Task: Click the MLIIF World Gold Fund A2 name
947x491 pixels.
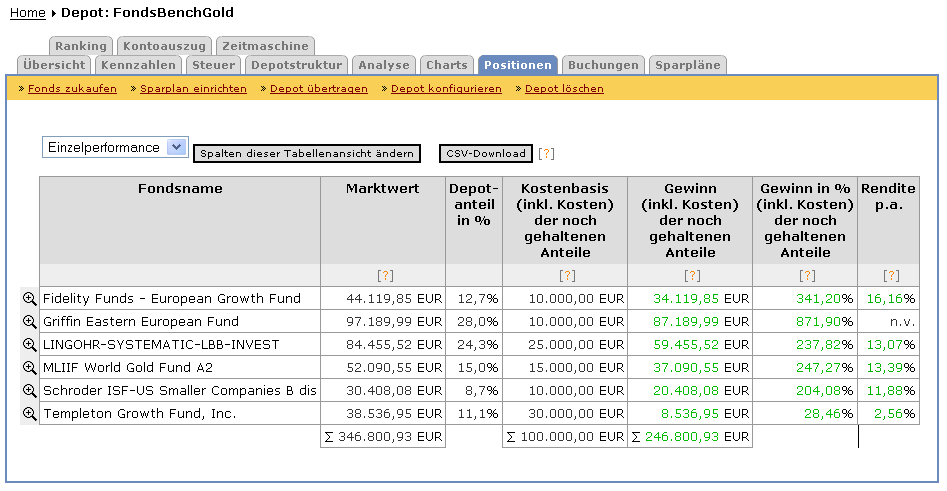Action: pyautogui.click(x=127, y=367)
